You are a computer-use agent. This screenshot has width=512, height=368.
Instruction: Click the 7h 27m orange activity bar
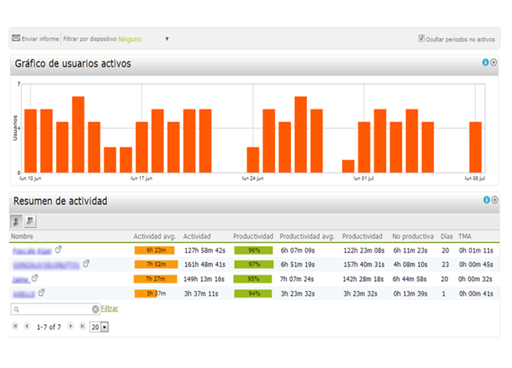point(155,279)
